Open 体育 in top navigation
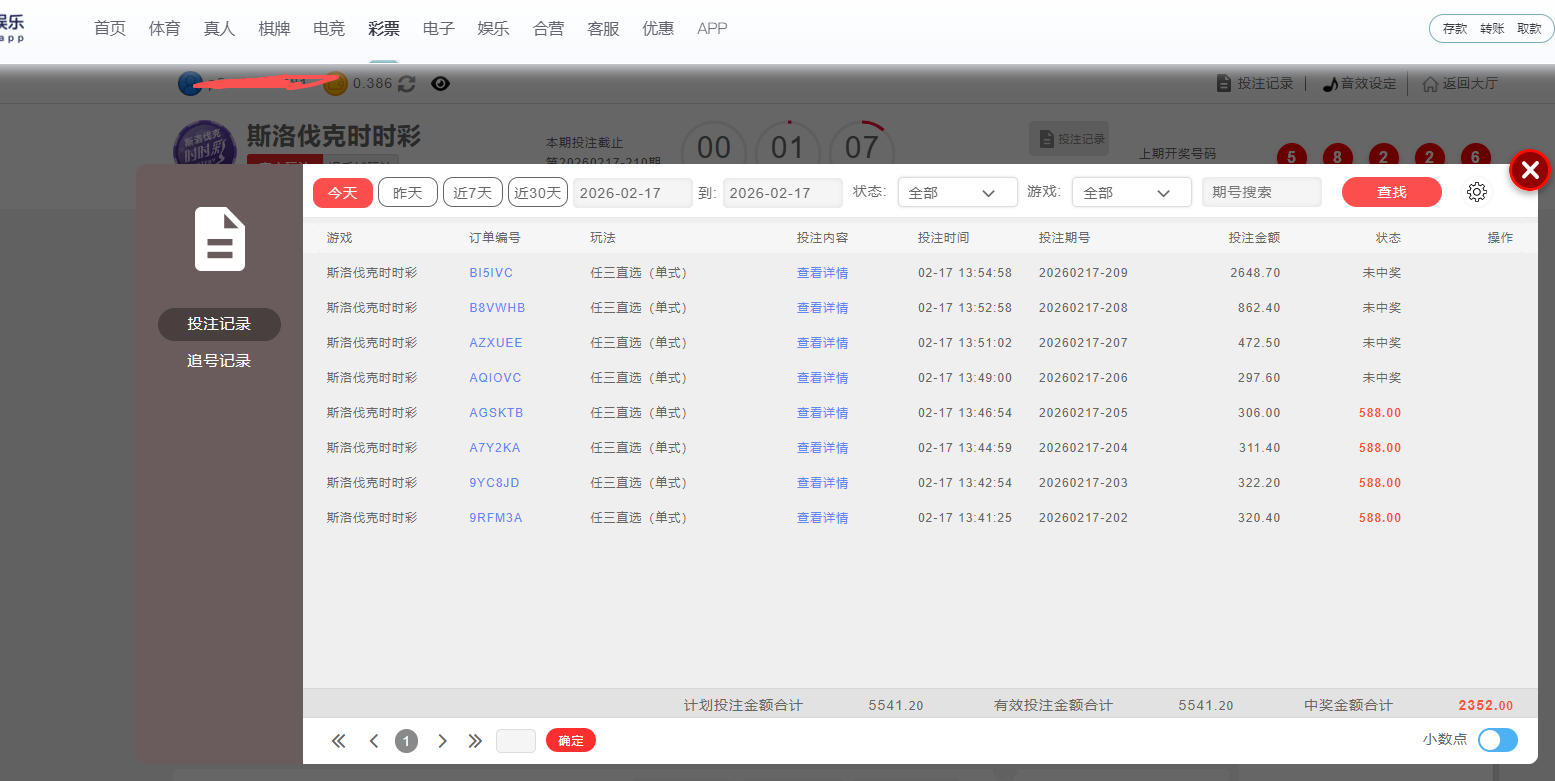Image resolution: width=1555 pixels, height=781 pixels. click(164, 29)
